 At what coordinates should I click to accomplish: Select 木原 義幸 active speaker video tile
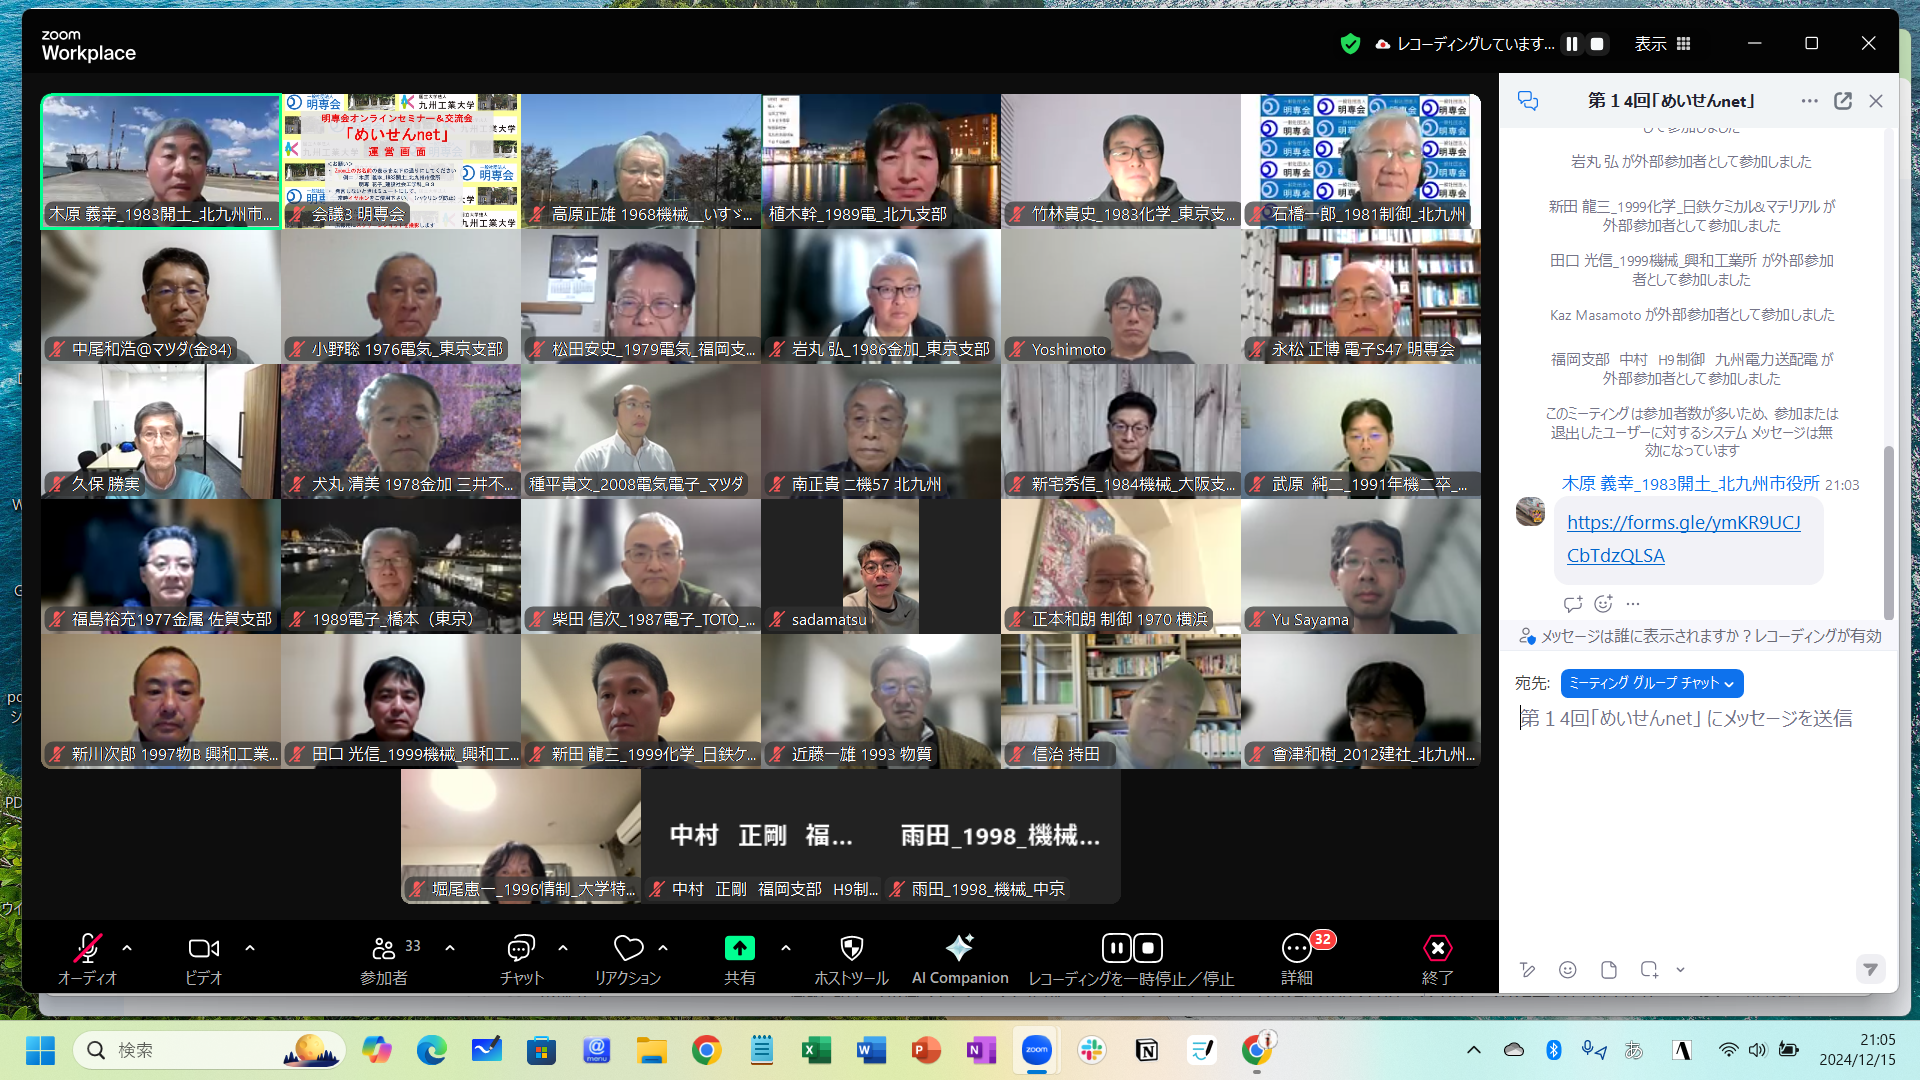coord(161,162)
